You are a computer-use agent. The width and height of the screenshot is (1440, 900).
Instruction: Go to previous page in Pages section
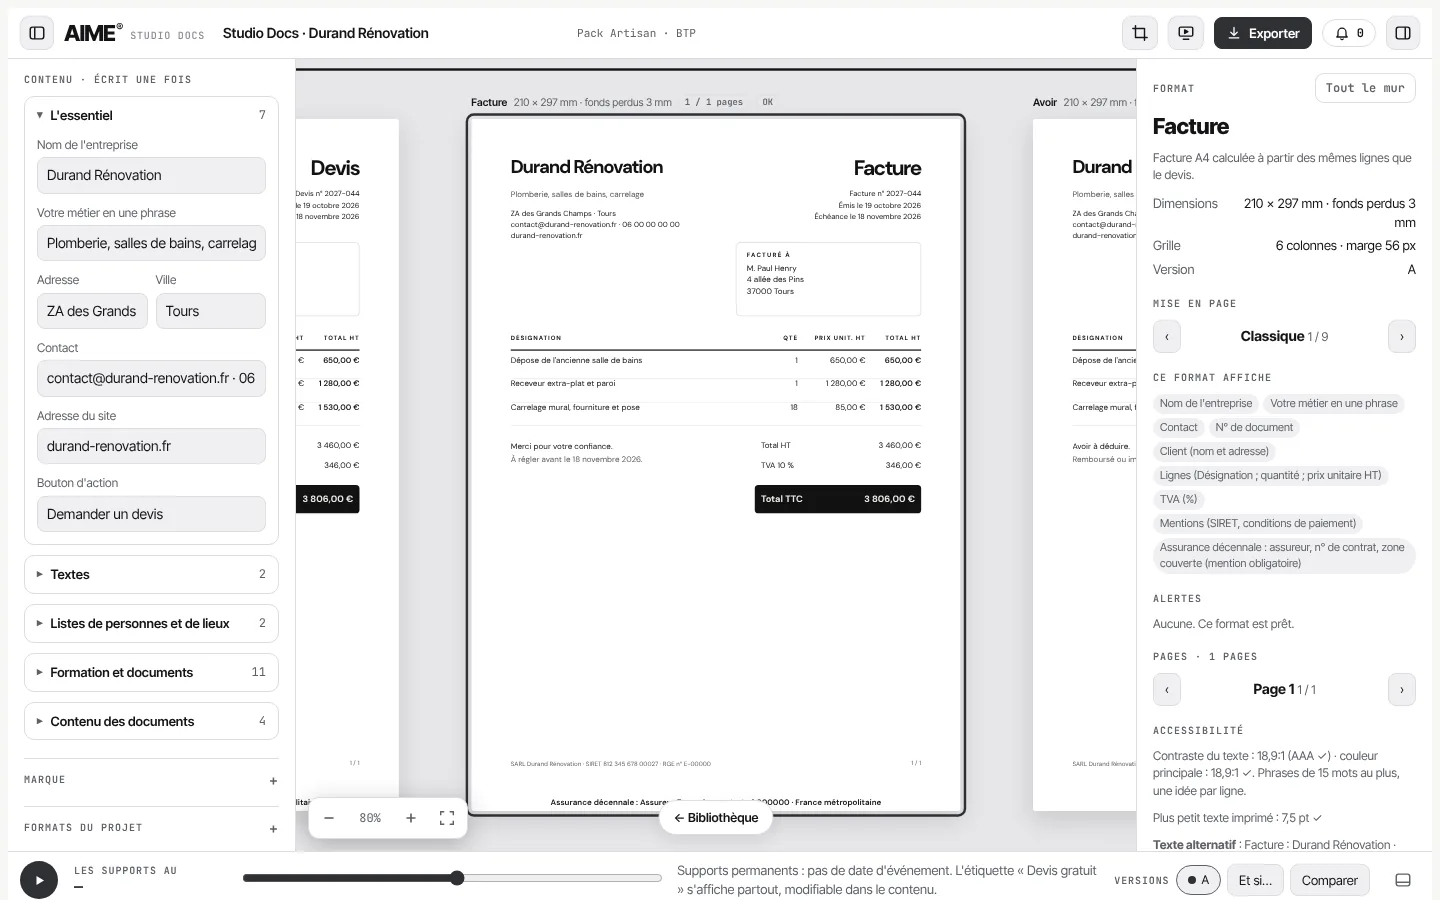click(x=1167, y=690)
